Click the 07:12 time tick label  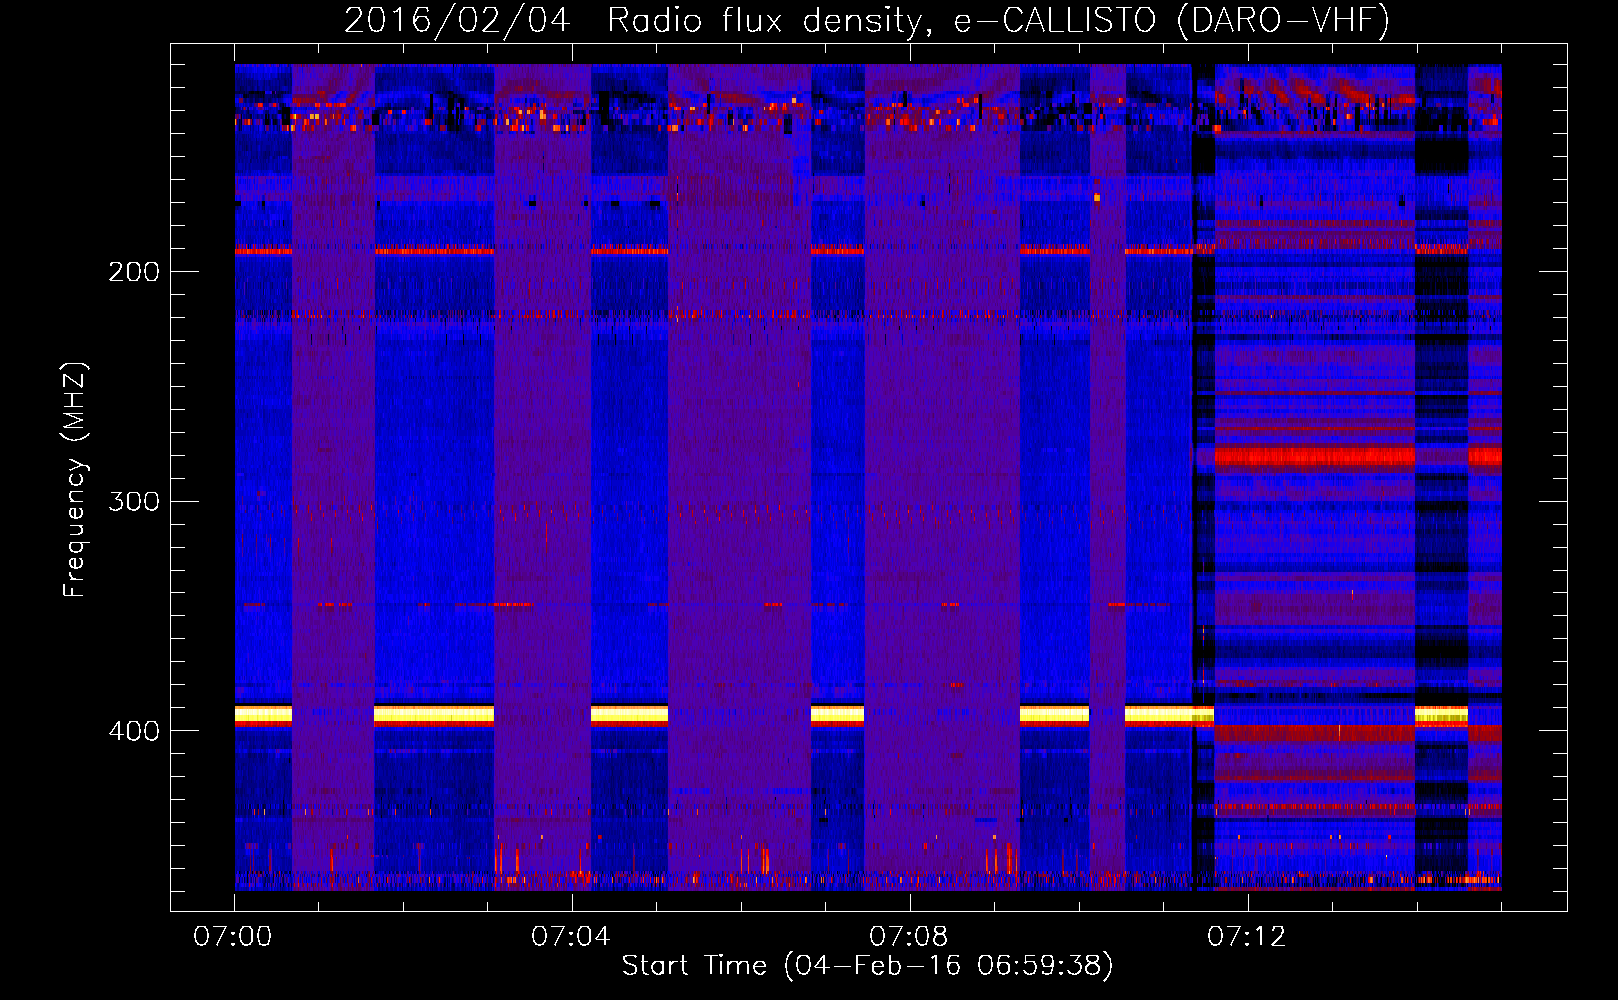click(x=1246, y=937)
